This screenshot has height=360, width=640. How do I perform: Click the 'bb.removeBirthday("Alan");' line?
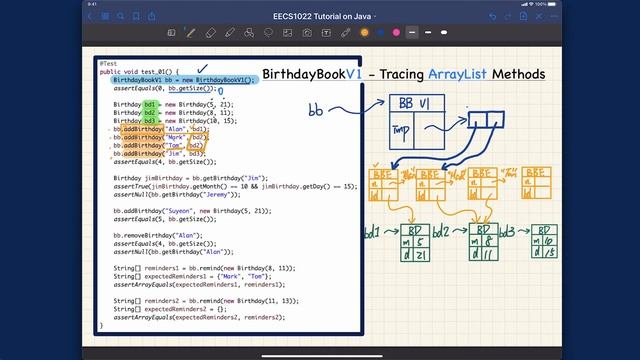[x=158, y=236]
